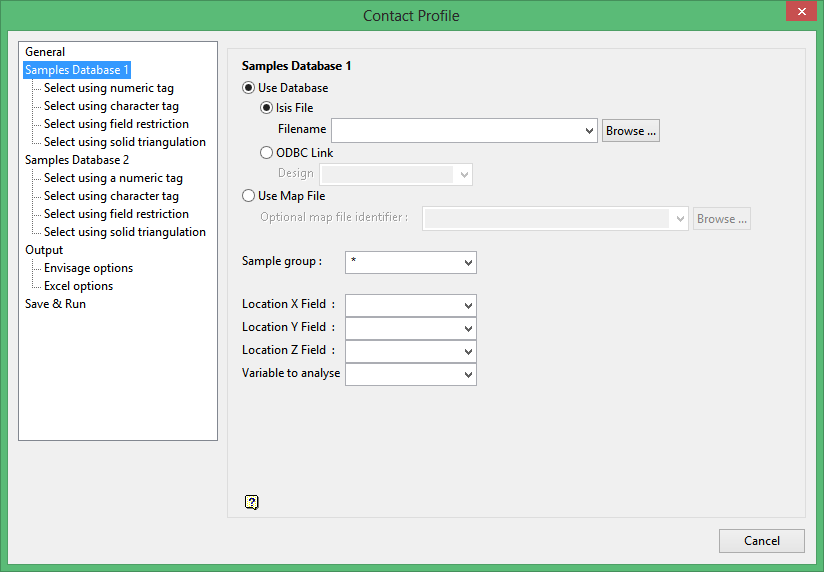The width and height of the screenshot is (824, 572).
Task: Open the Variable to analyse dropdown
Action: click(468, 374)
